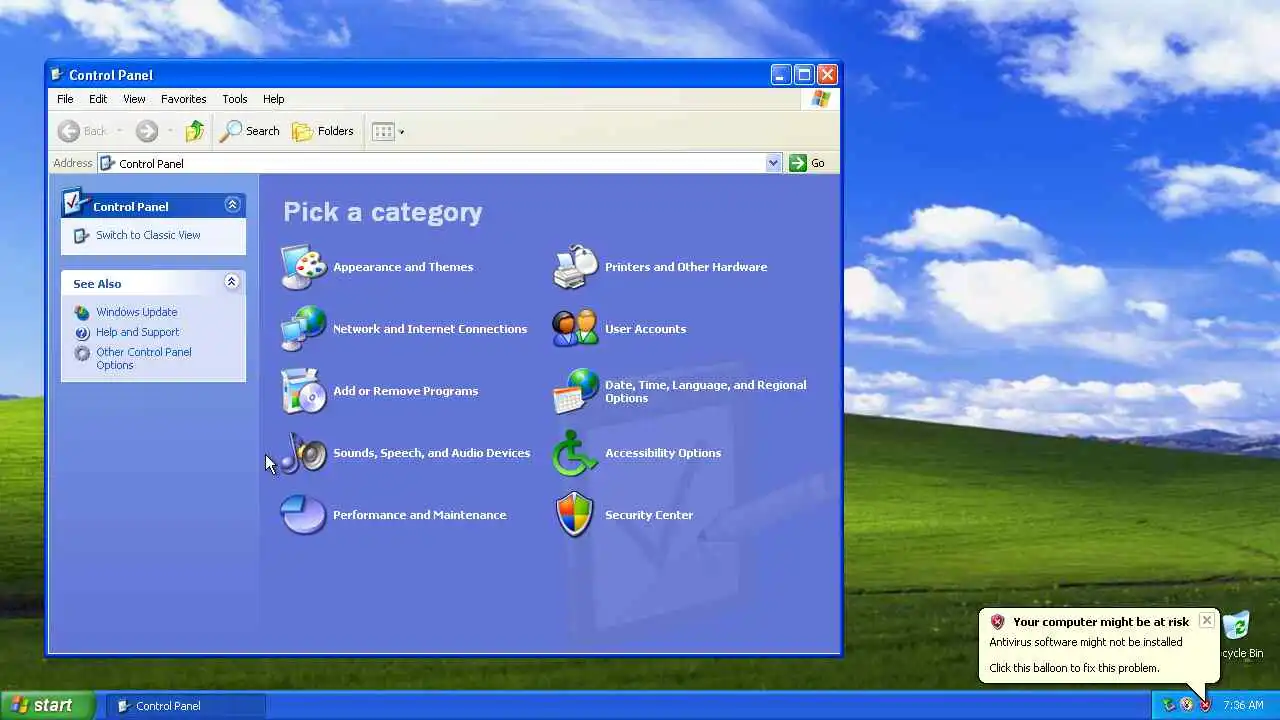Click the taskbar clock showing 7:36 AM

[x=1243, y=705]
